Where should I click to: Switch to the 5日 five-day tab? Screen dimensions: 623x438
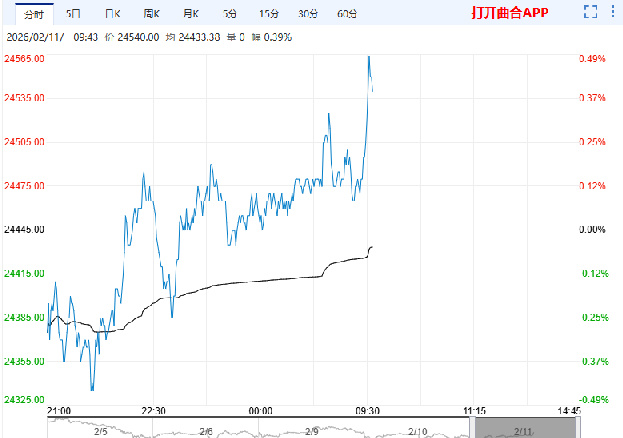[74, 15]
